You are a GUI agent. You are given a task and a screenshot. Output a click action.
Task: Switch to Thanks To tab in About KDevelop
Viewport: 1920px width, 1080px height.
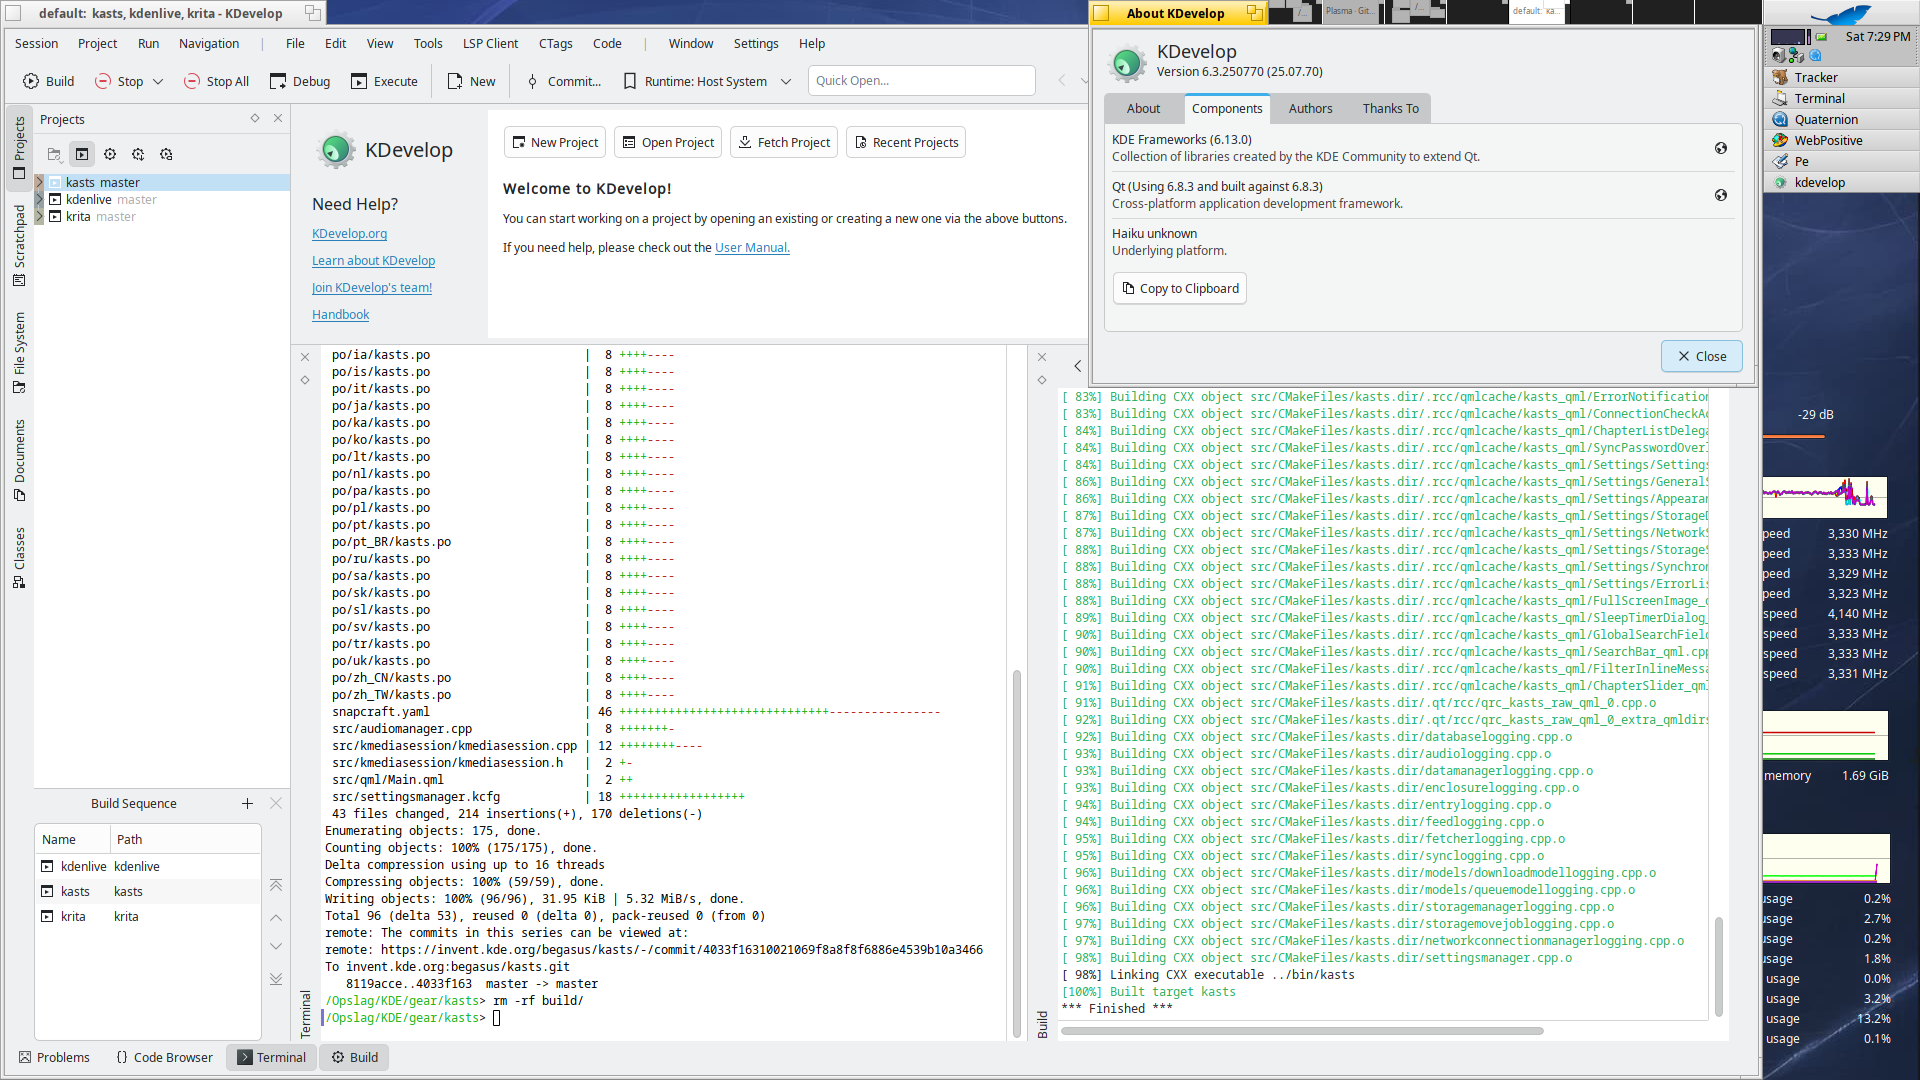[x=1390, y=108]
